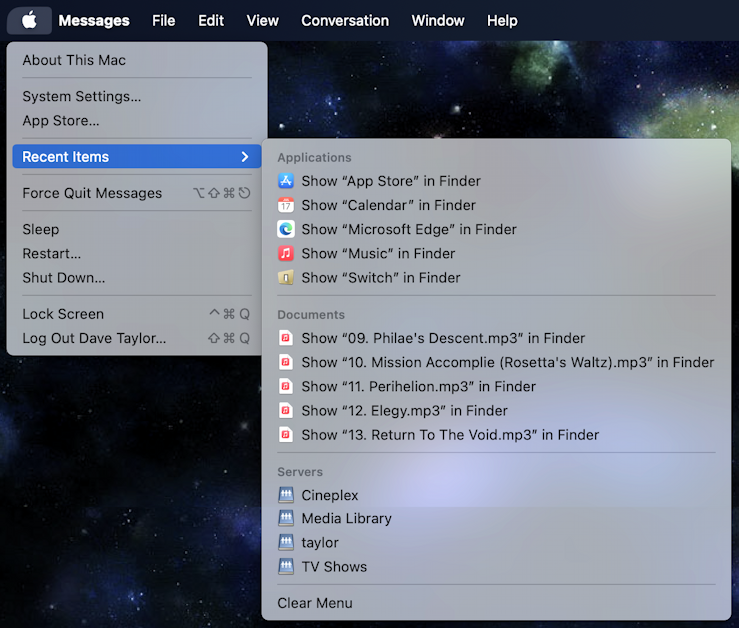Click the Cineplex server name
739x628 pixels.
[330, 495]
